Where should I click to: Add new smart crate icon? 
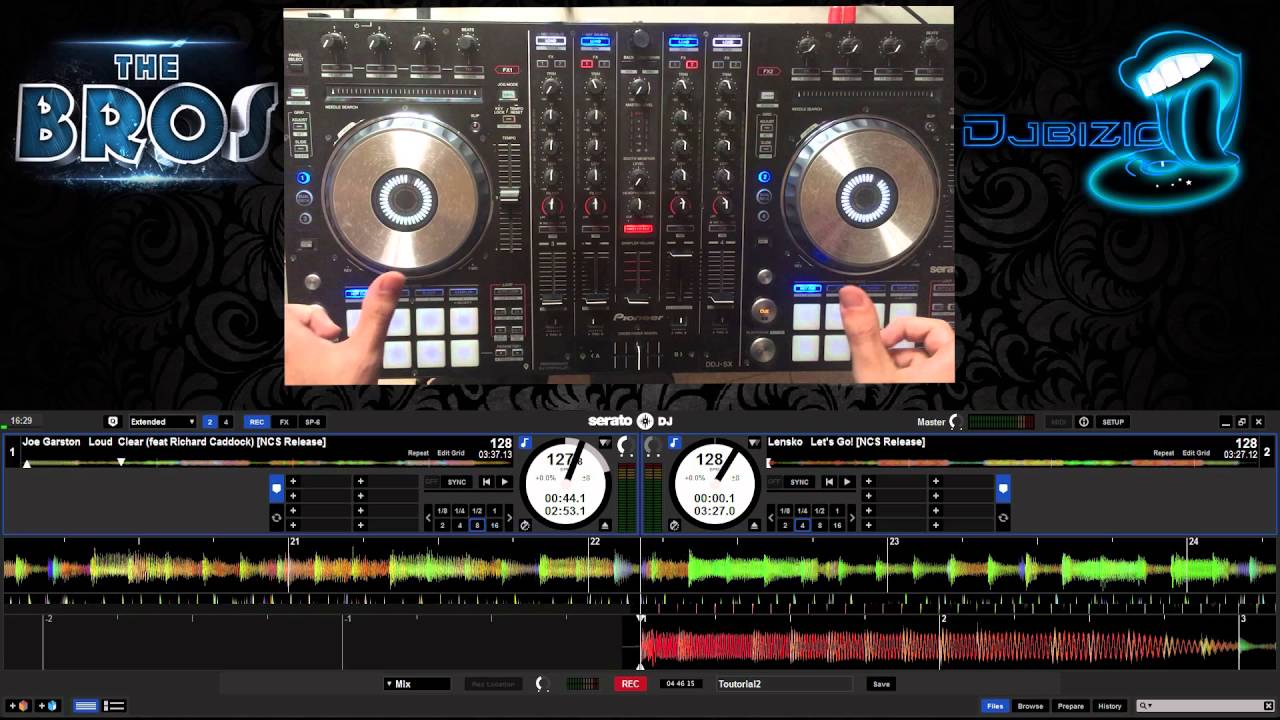[48, 706]
